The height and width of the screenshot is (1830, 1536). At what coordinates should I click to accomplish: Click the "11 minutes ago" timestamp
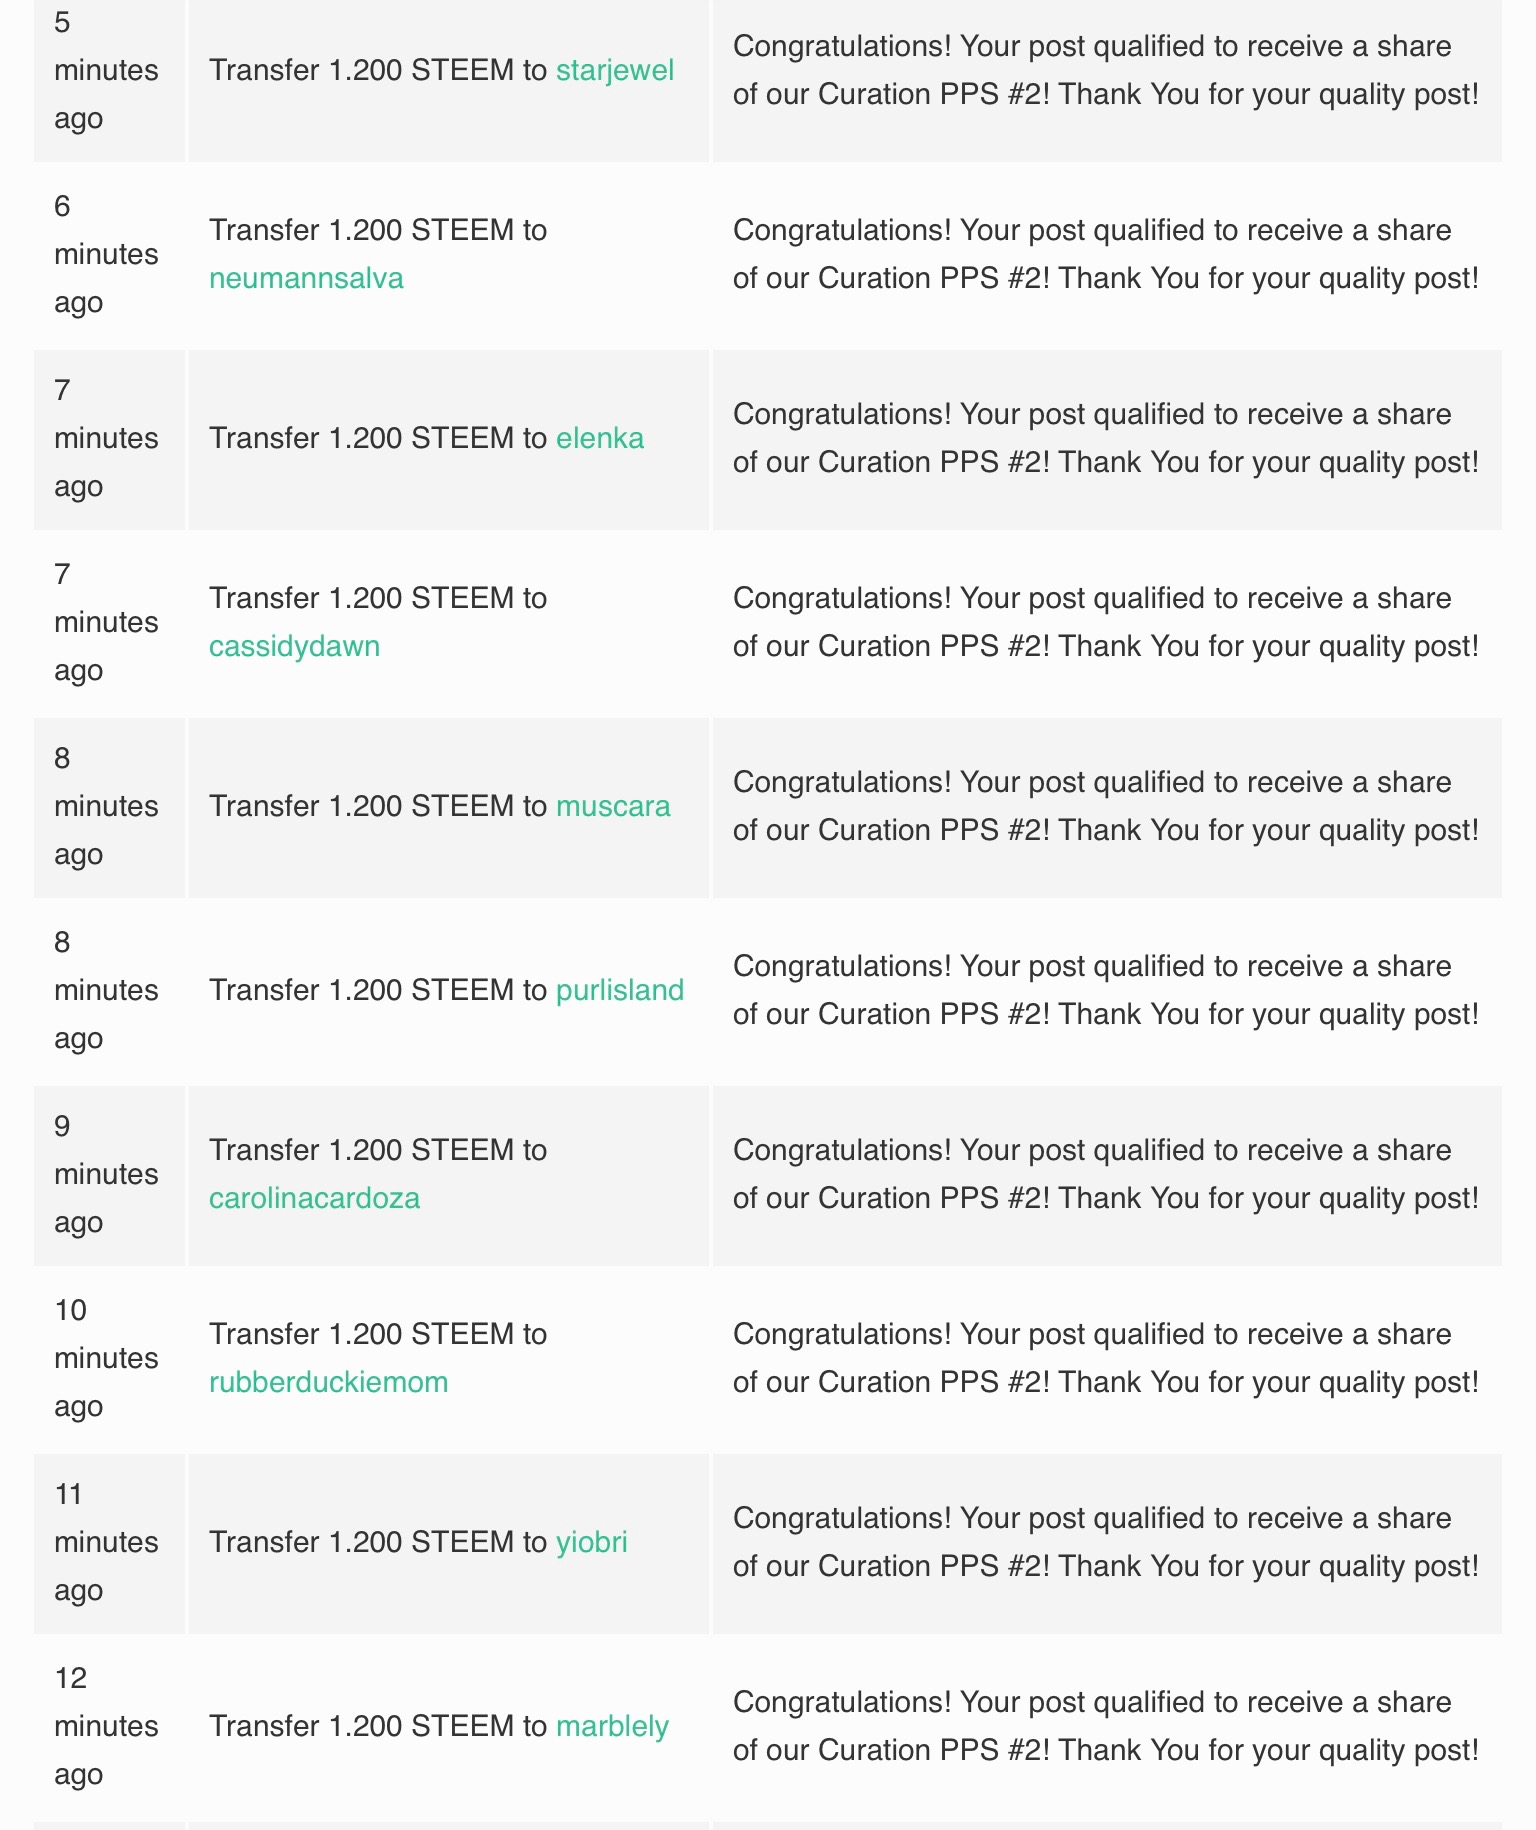pos(105,1542)
